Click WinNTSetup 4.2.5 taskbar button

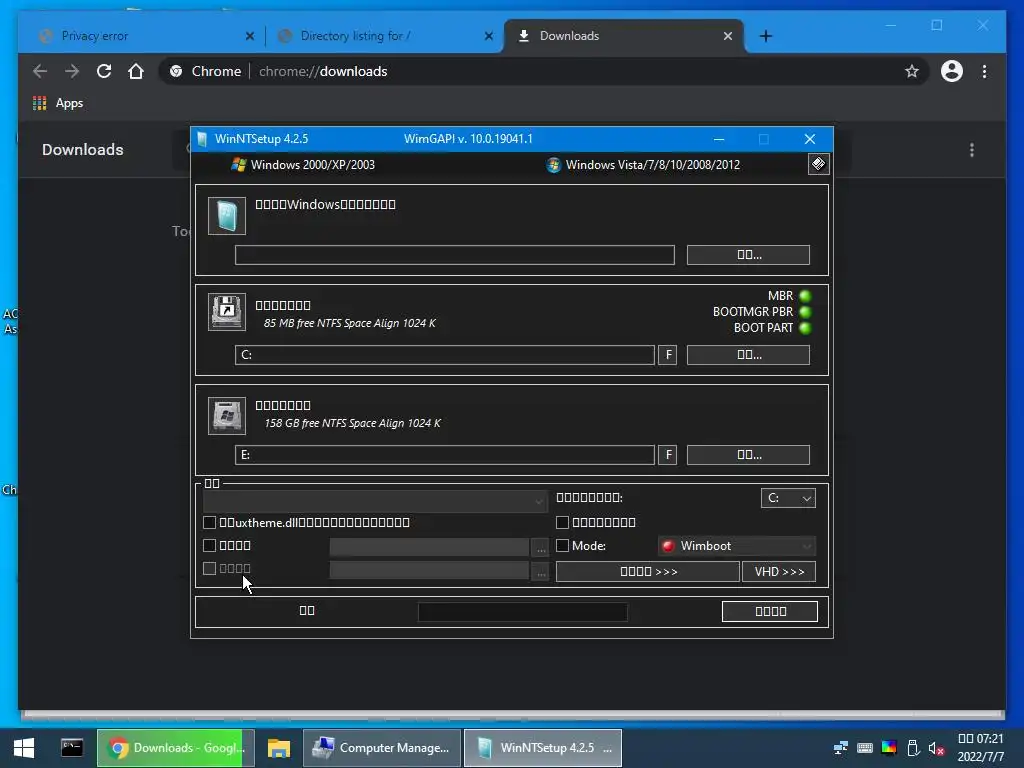coord(543,748)
